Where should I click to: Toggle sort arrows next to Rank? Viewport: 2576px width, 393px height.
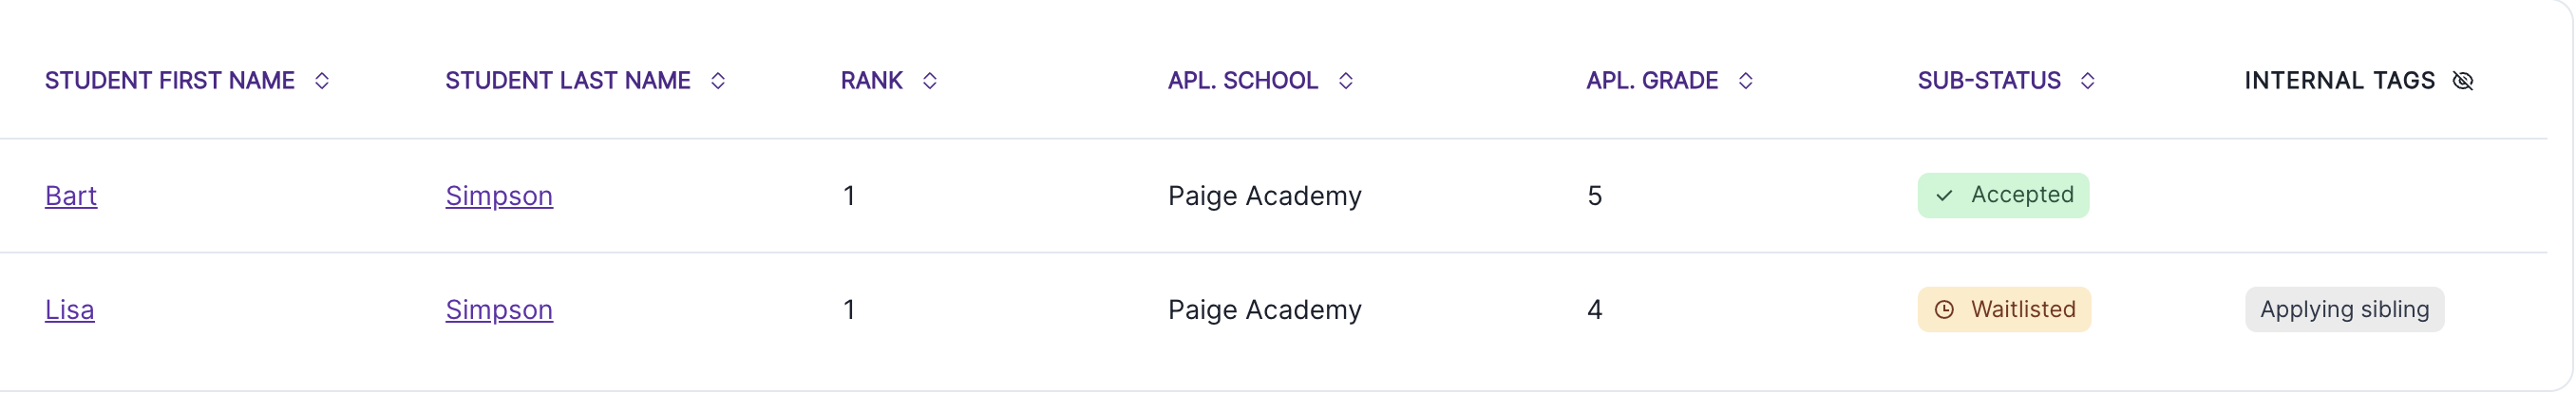pyautogui.click(x=930, y=81)
